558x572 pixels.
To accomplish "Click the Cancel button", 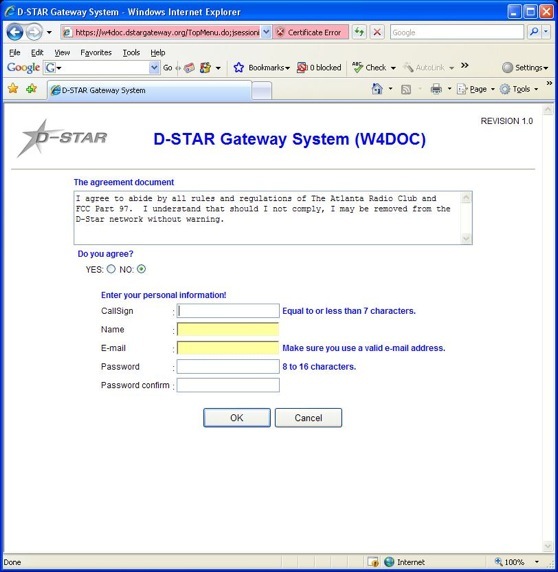I will pos(308,418).
